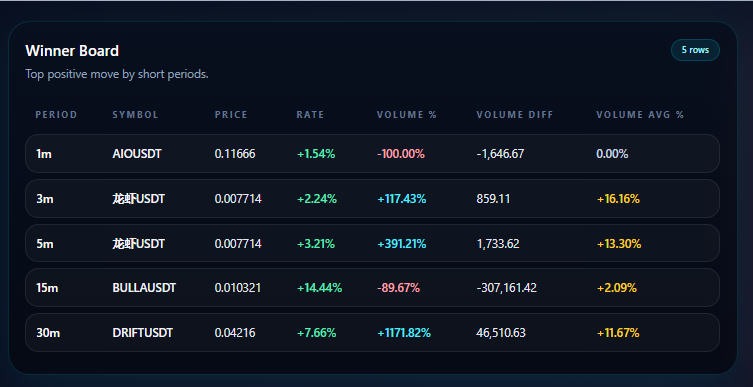
Task: Select the 3m period cell
Action: 45,199
